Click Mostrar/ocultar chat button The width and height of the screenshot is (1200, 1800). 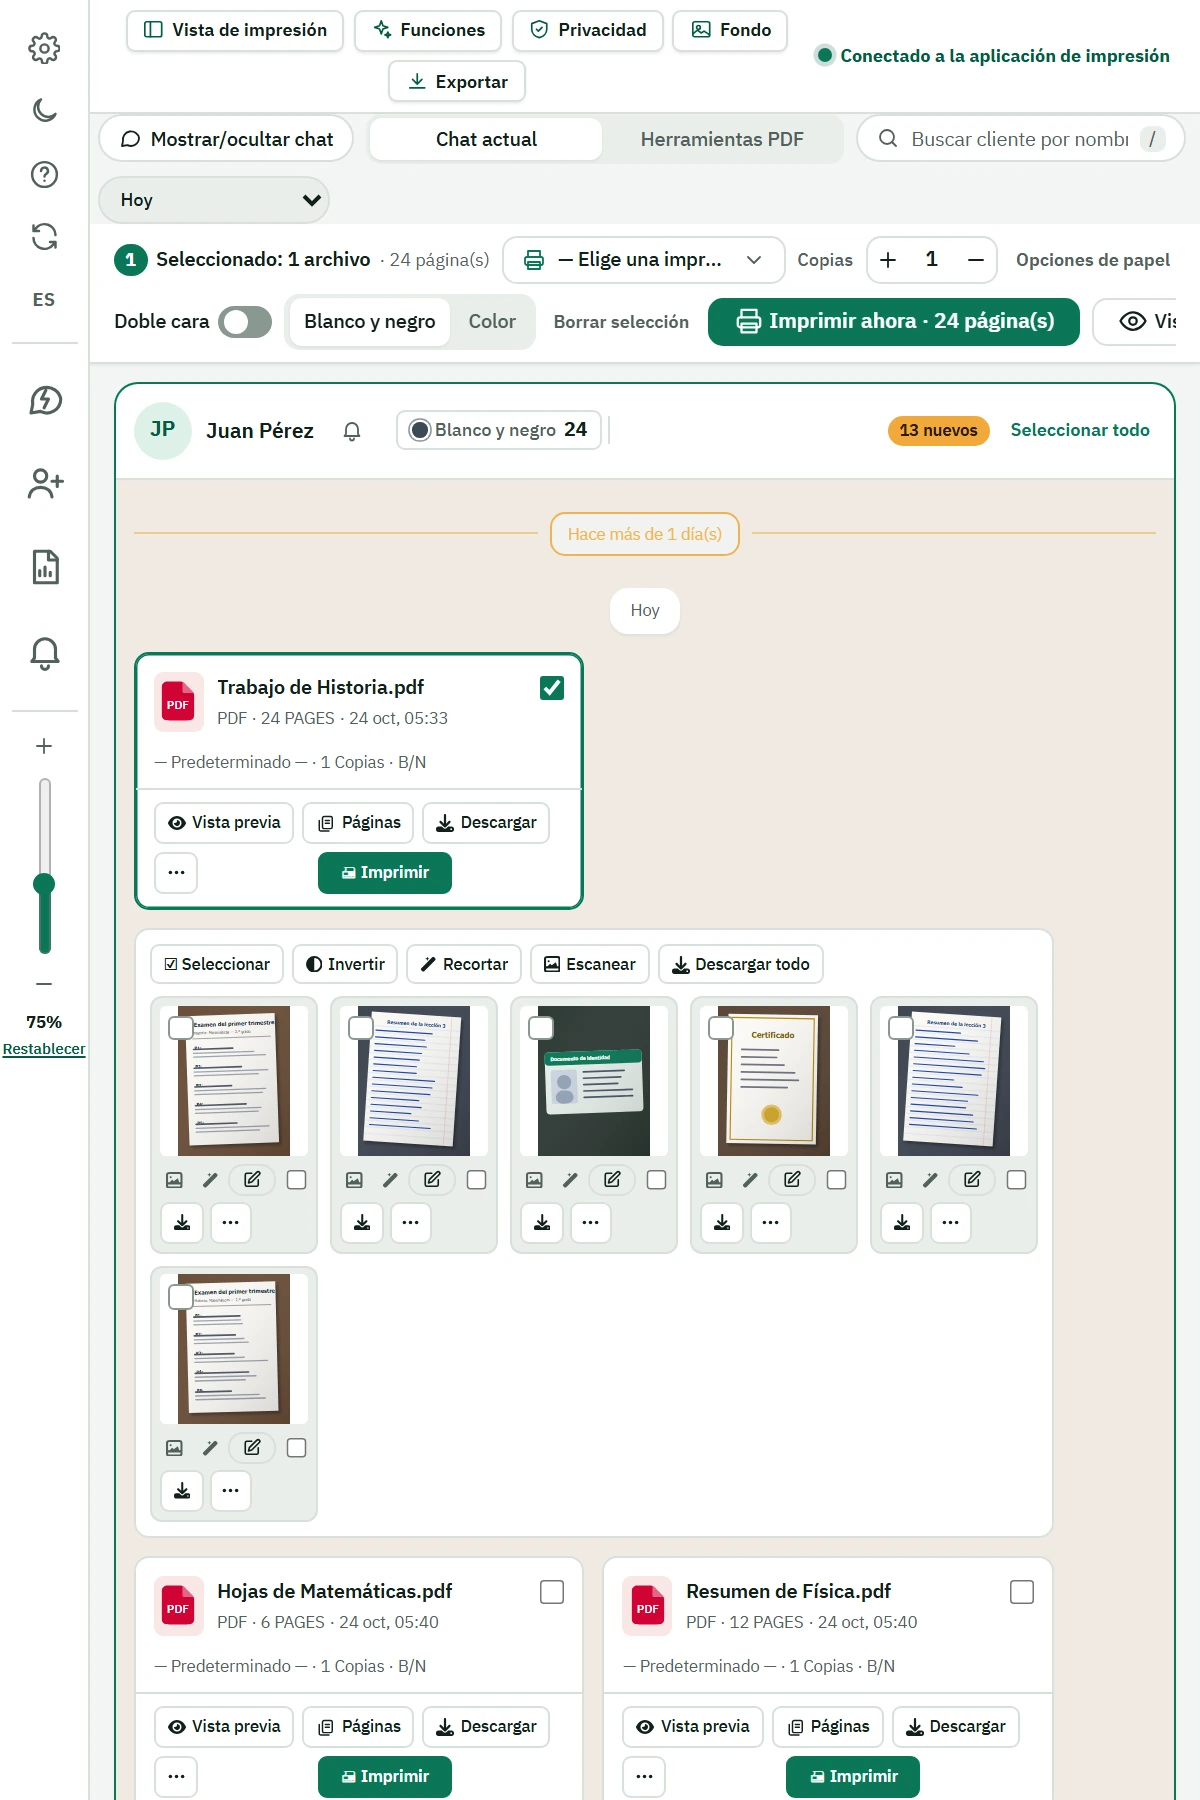click(226, 139)
